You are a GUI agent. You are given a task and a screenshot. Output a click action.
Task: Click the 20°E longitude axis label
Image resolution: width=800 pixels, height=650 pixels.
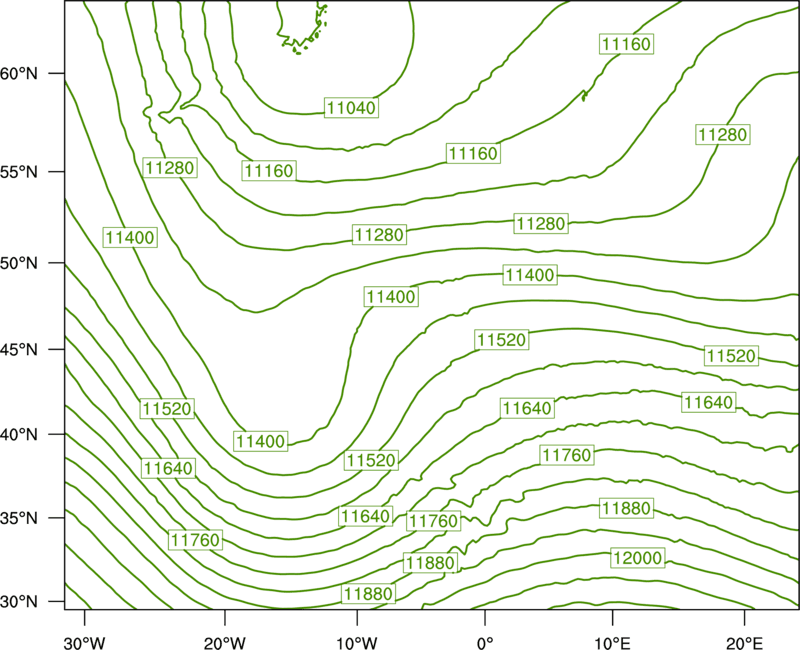[744, 642]
